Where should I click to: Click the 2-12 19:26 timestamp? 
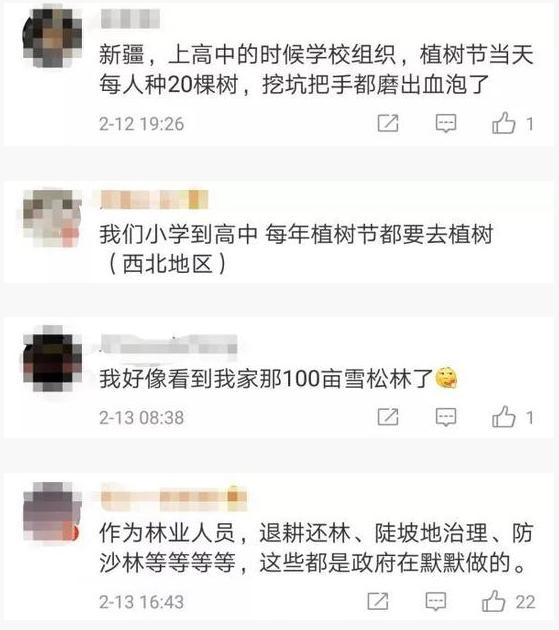click(x=141, y=124)
